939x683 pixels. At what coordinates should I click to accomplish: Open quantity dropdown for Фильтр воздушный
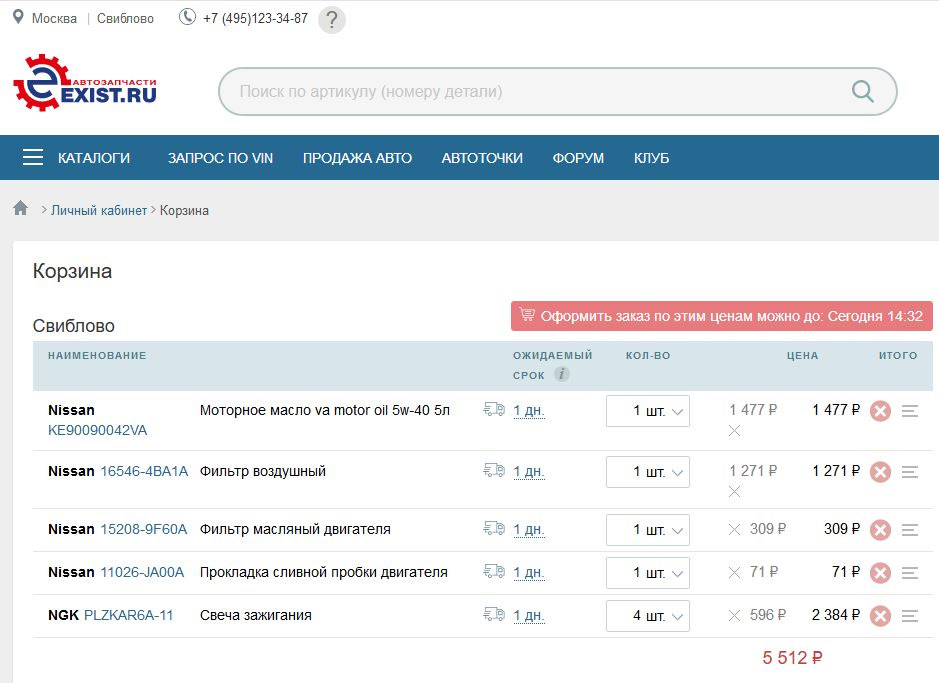click(x=648, y=472)
